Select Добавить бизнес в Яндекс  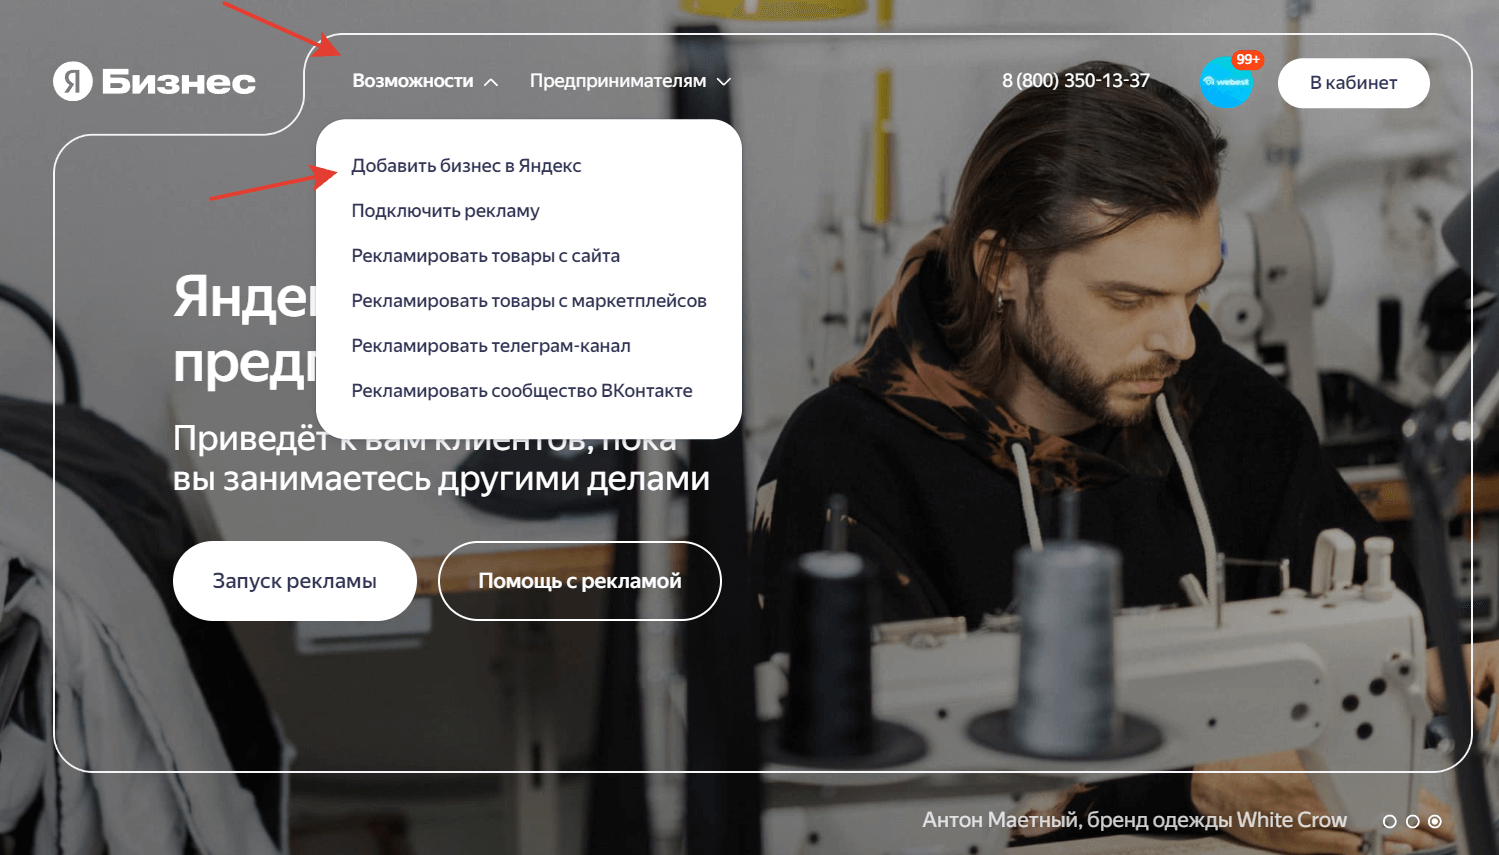tap(466, 166)
